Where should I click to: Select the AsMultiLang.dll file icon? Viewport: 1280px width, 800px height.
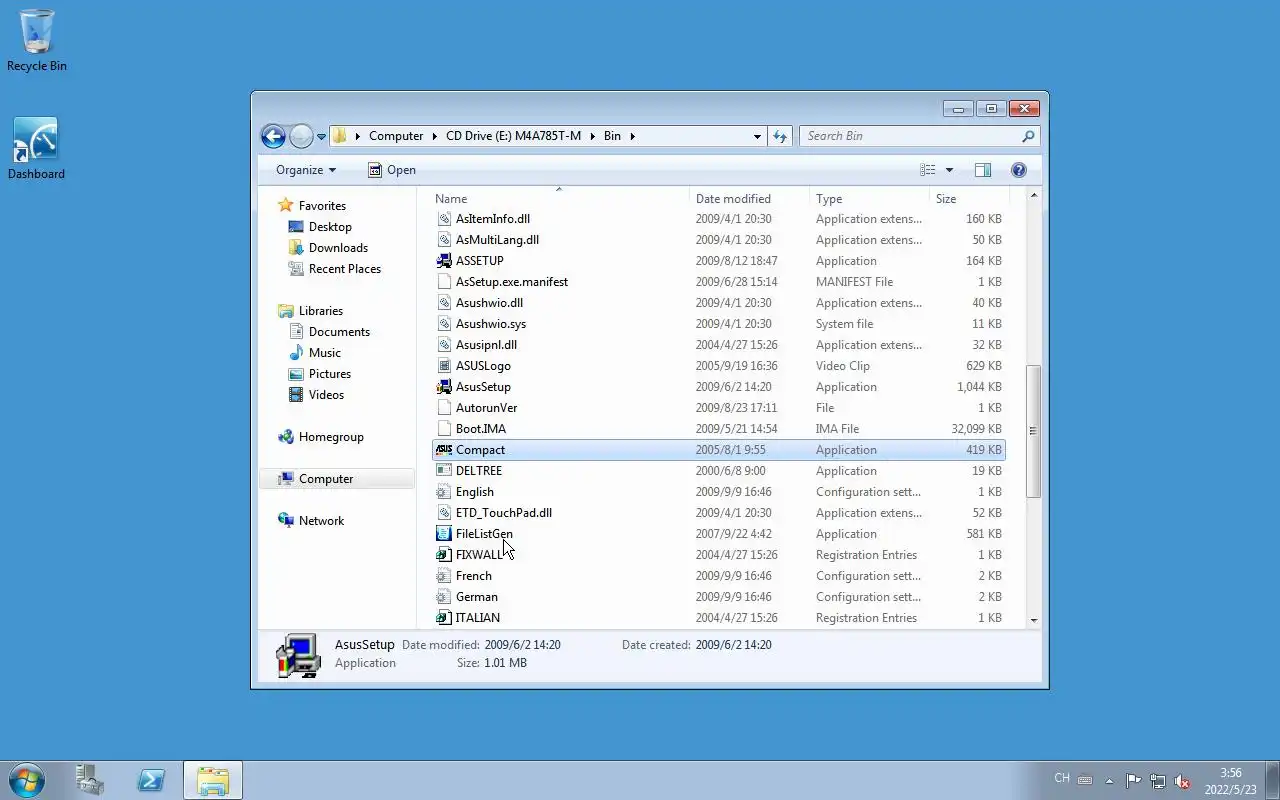pyautogui.click(x=444, y=240)
